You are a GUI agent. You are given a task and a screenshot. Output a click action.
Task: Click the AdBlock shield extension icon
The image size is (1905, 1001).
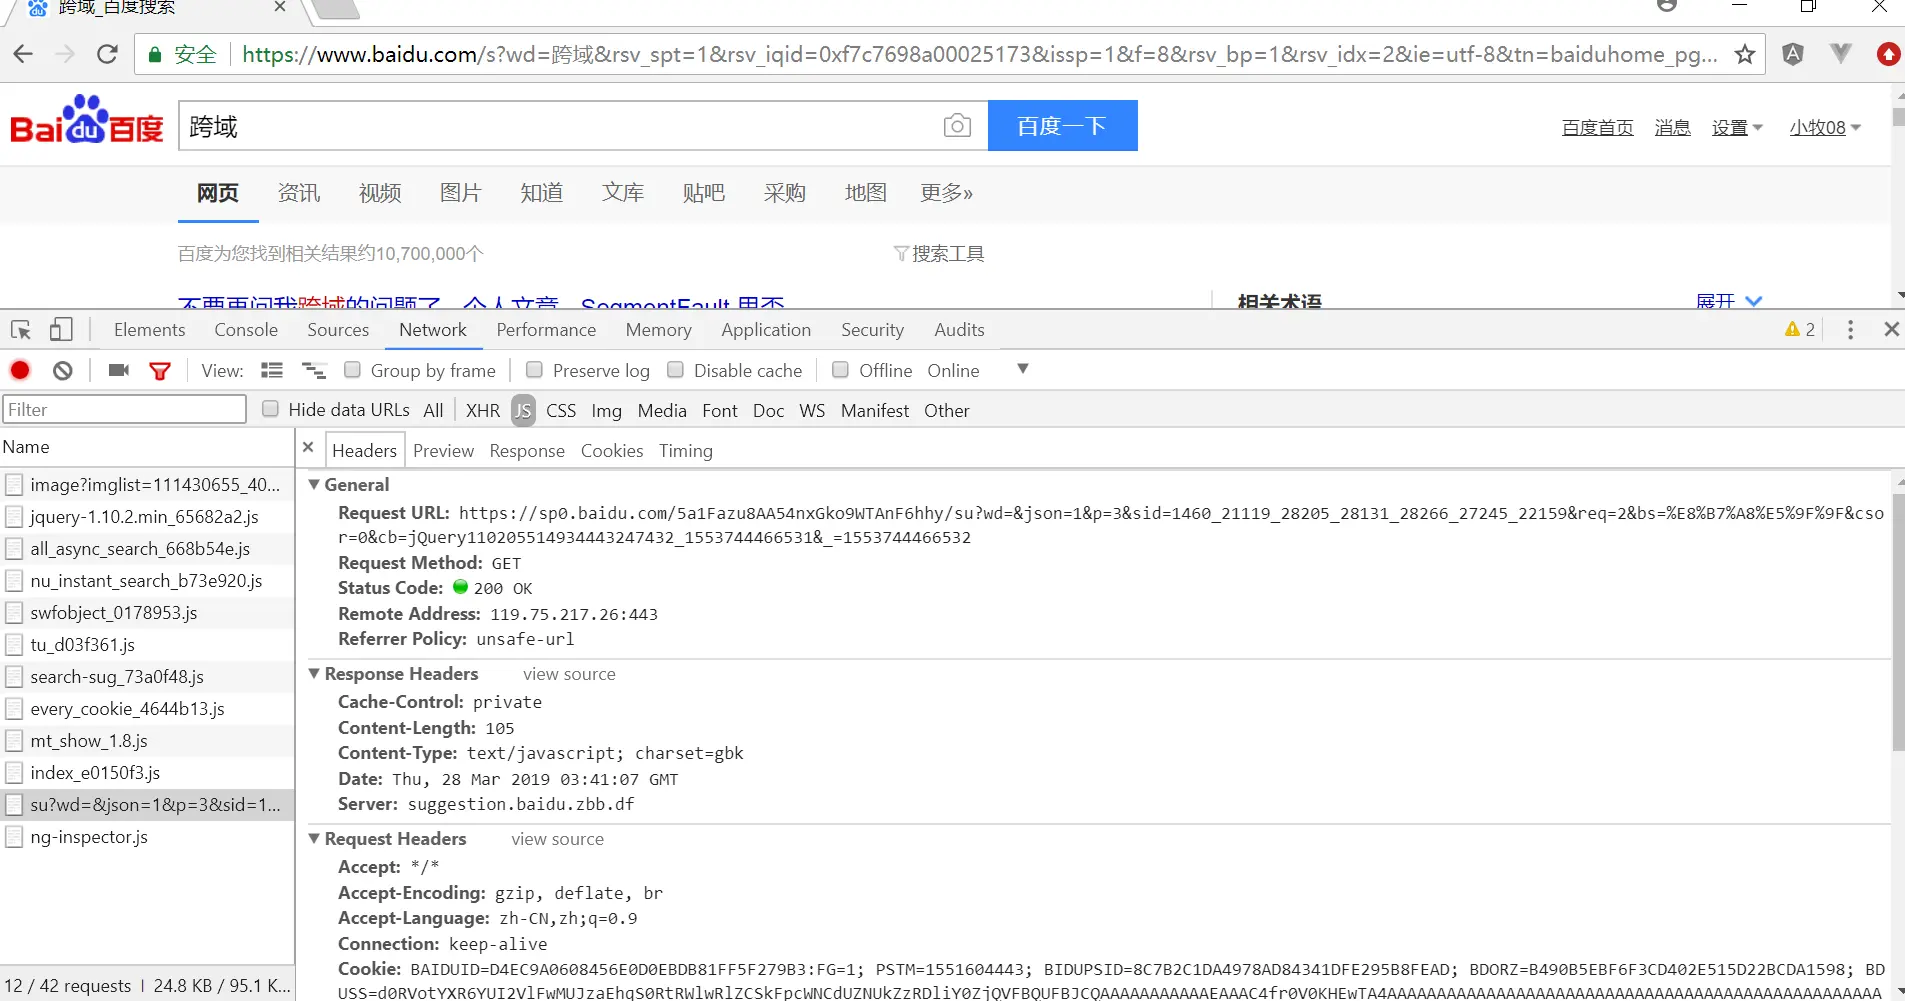point(1793,54)
